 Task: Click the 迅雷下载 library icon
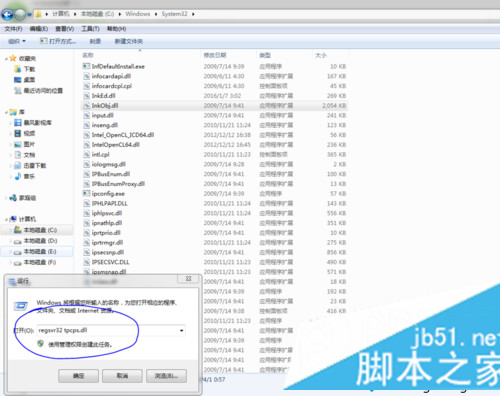[18, 166]
